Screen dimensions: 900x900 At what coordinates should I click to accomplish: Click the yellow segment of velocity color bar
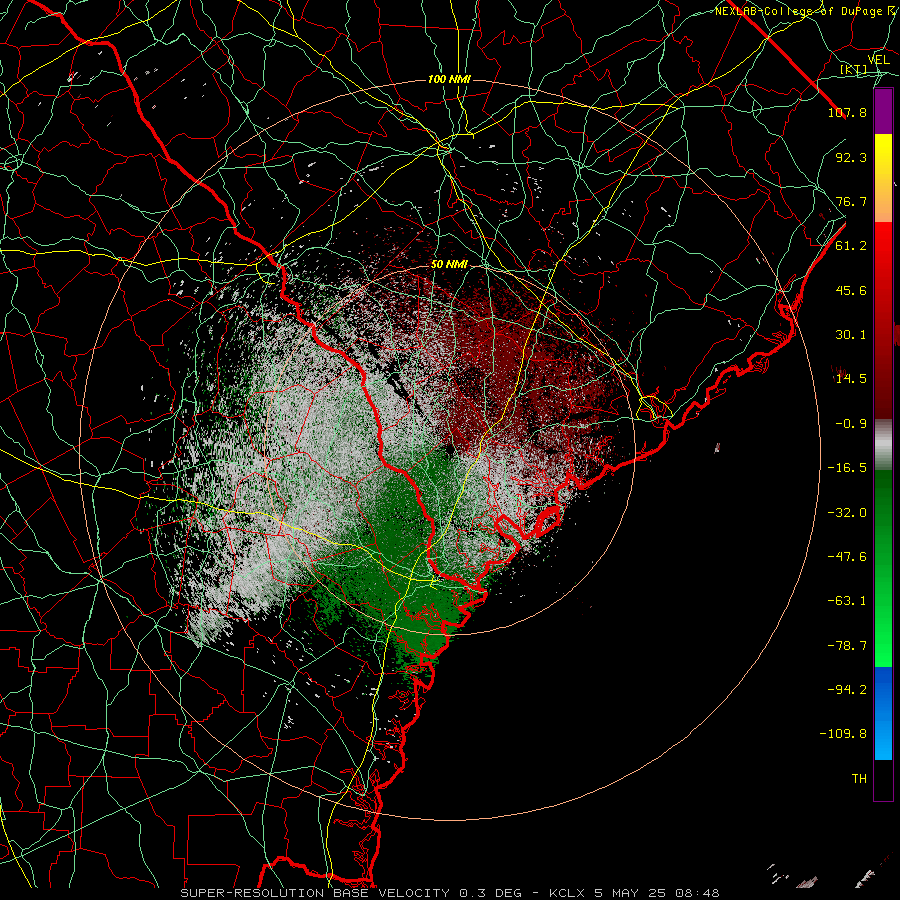click(x=883, y=156)
